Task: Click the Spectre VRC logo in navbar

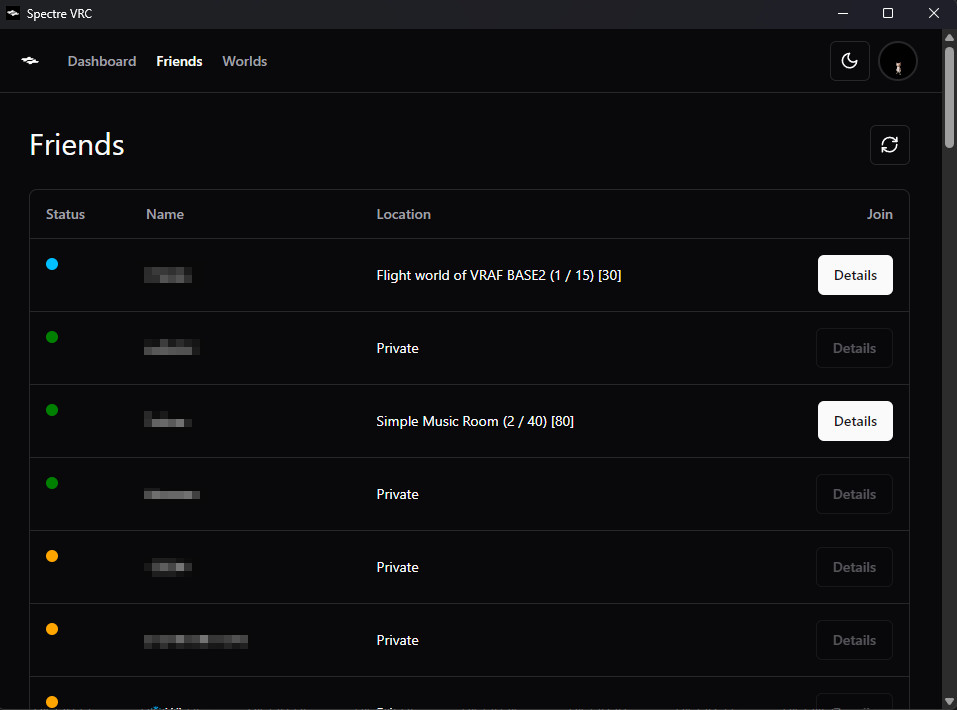Action: [30, 60]
